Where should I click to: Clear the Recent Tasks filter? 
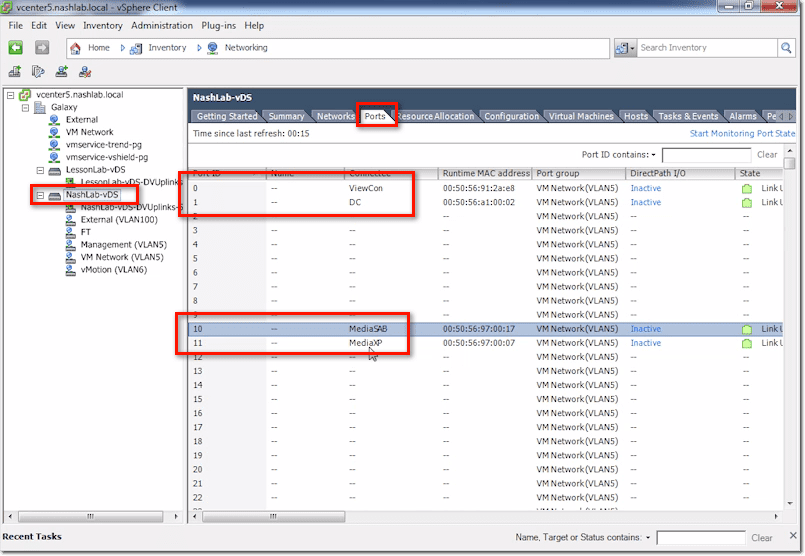point(761,538)
